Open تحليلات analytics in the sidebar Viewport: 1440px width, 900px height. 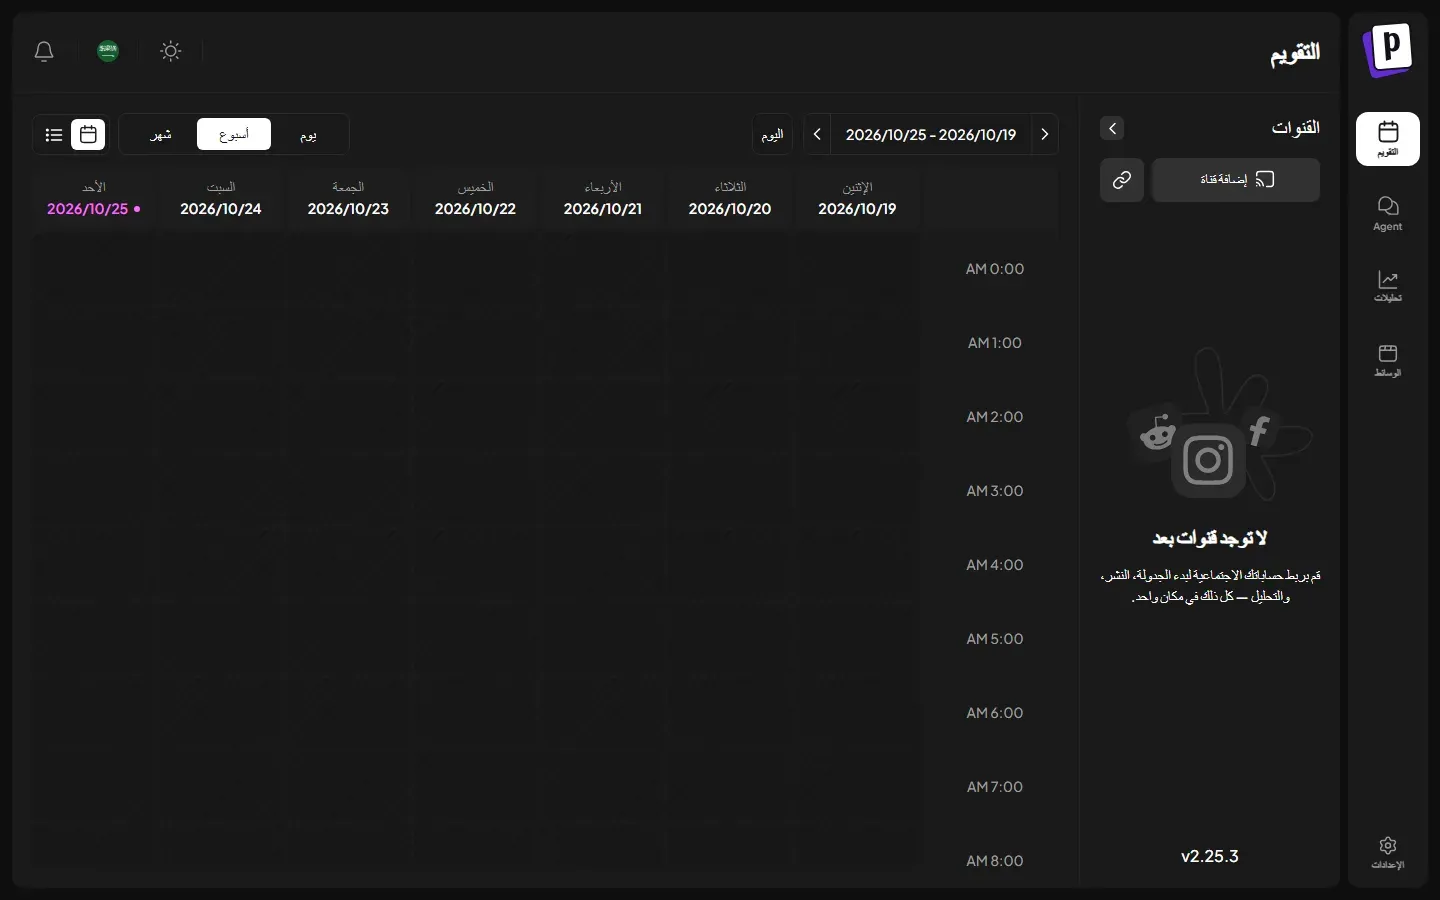tap(1388, 286)
